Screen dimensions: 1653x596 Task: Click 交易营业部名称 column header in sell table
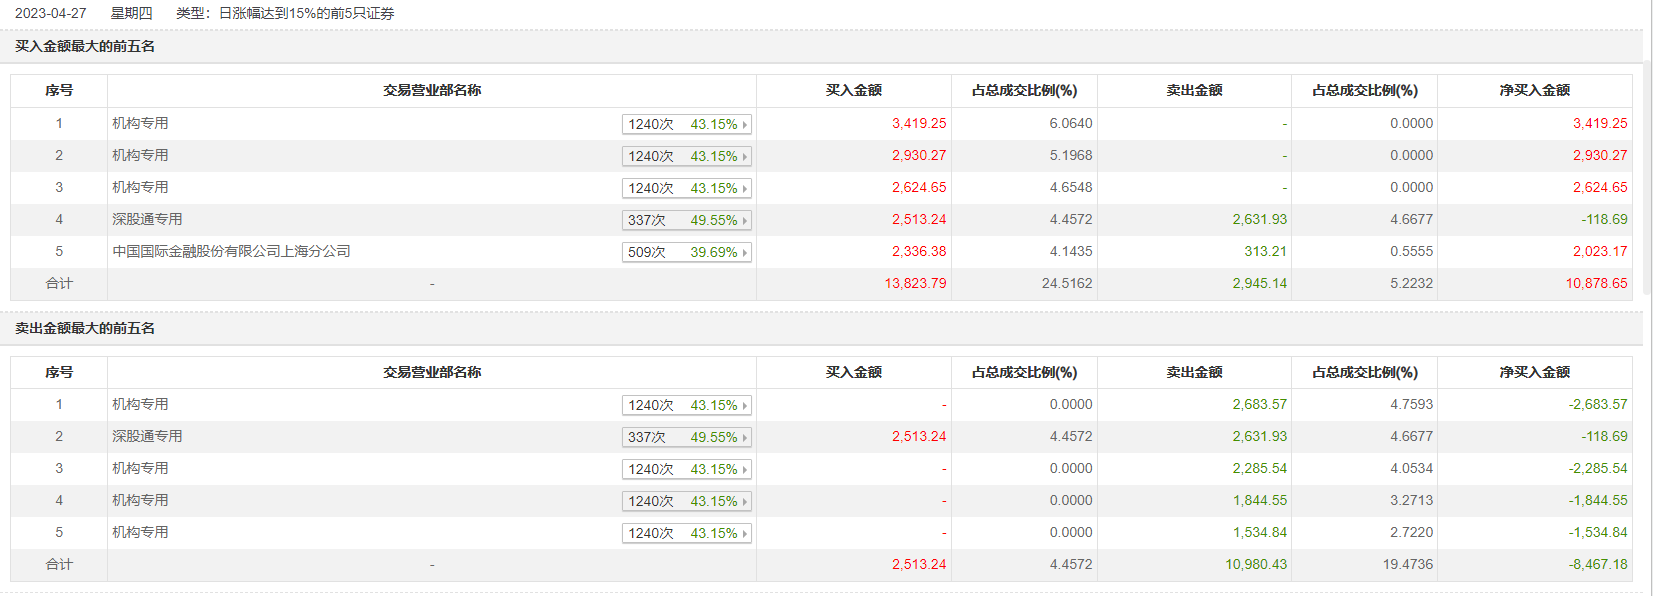432,372
